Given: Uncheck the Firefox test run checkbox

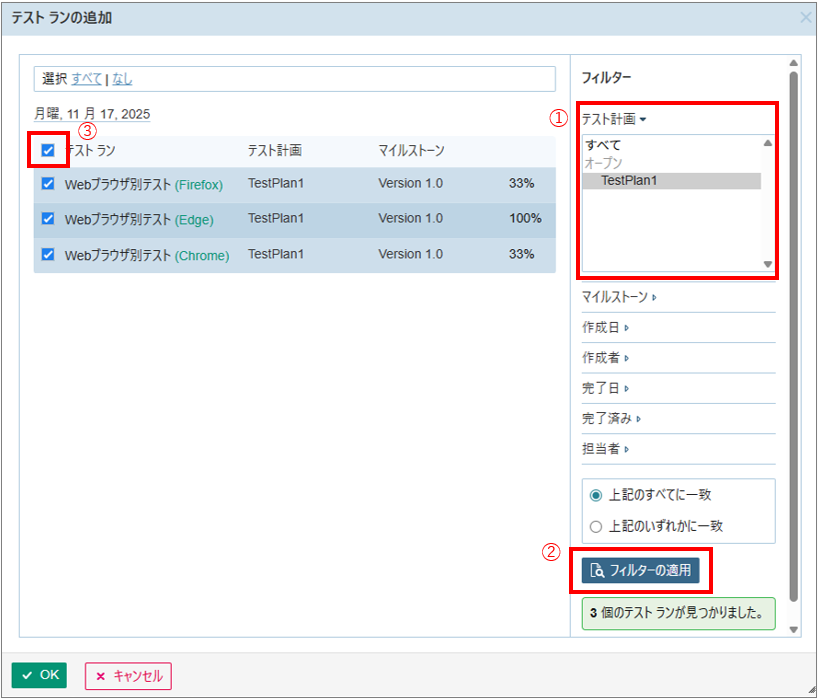Looking at the screenshot, I should pos(48,184).
